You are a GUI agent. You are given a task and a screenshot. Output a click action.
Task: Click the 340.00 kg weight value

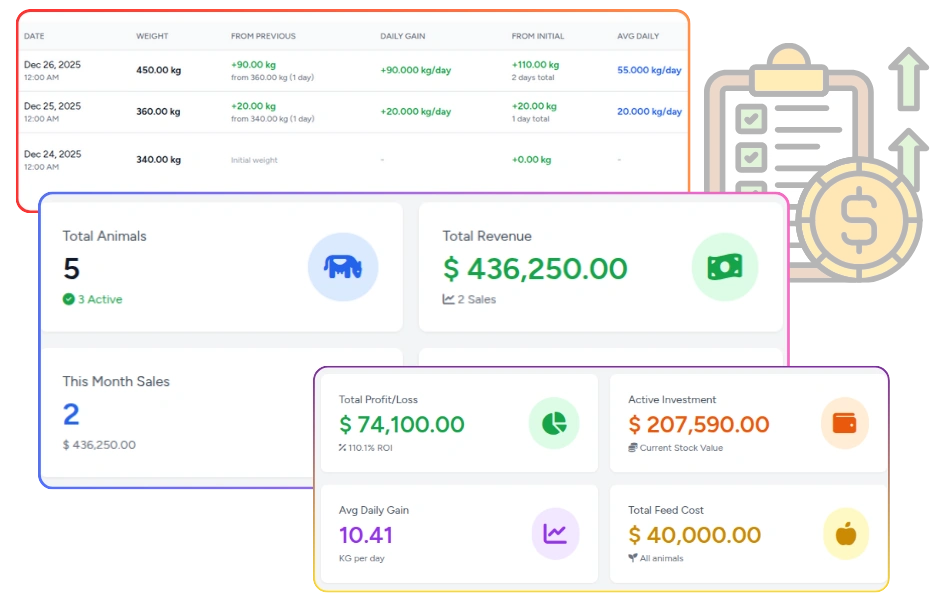[x=158, y=159]
